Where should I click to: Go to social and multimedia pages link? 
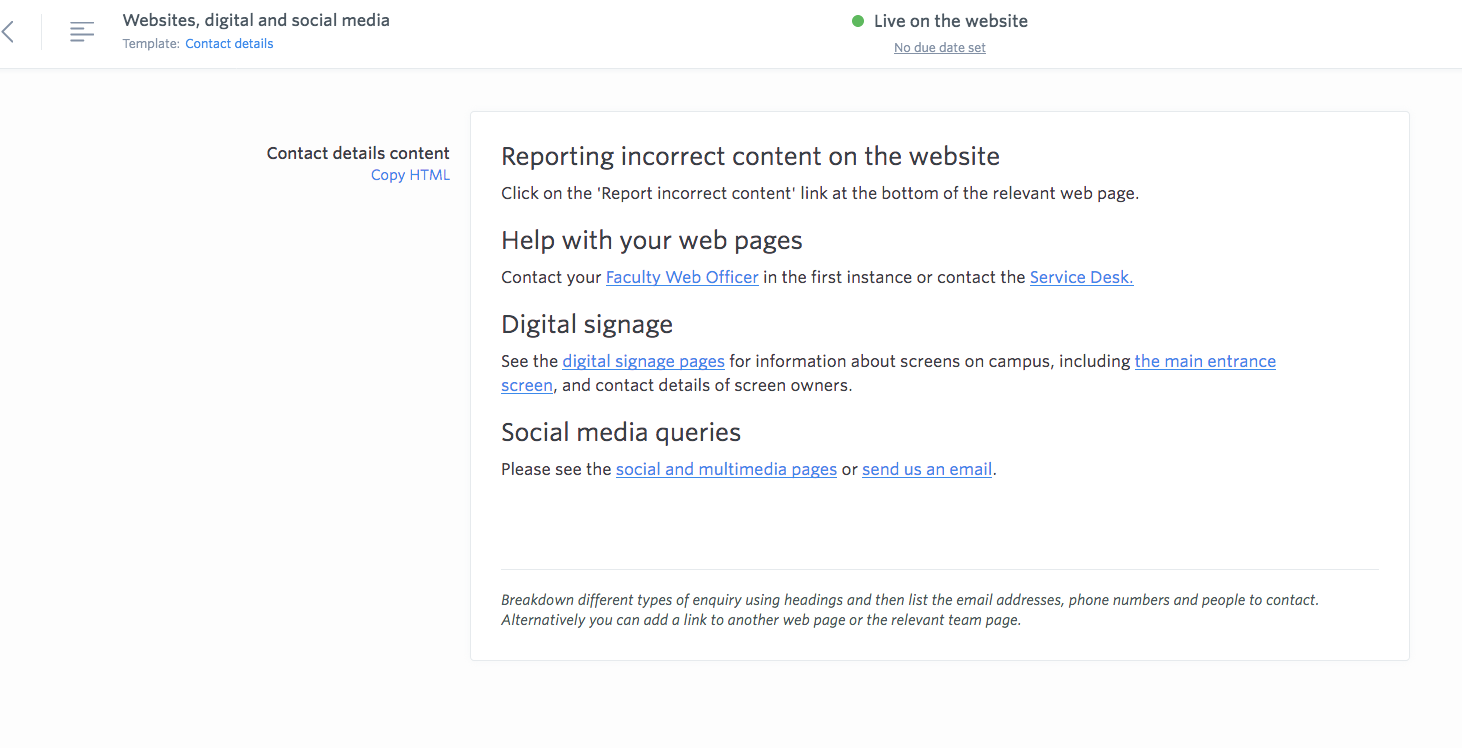726,469
